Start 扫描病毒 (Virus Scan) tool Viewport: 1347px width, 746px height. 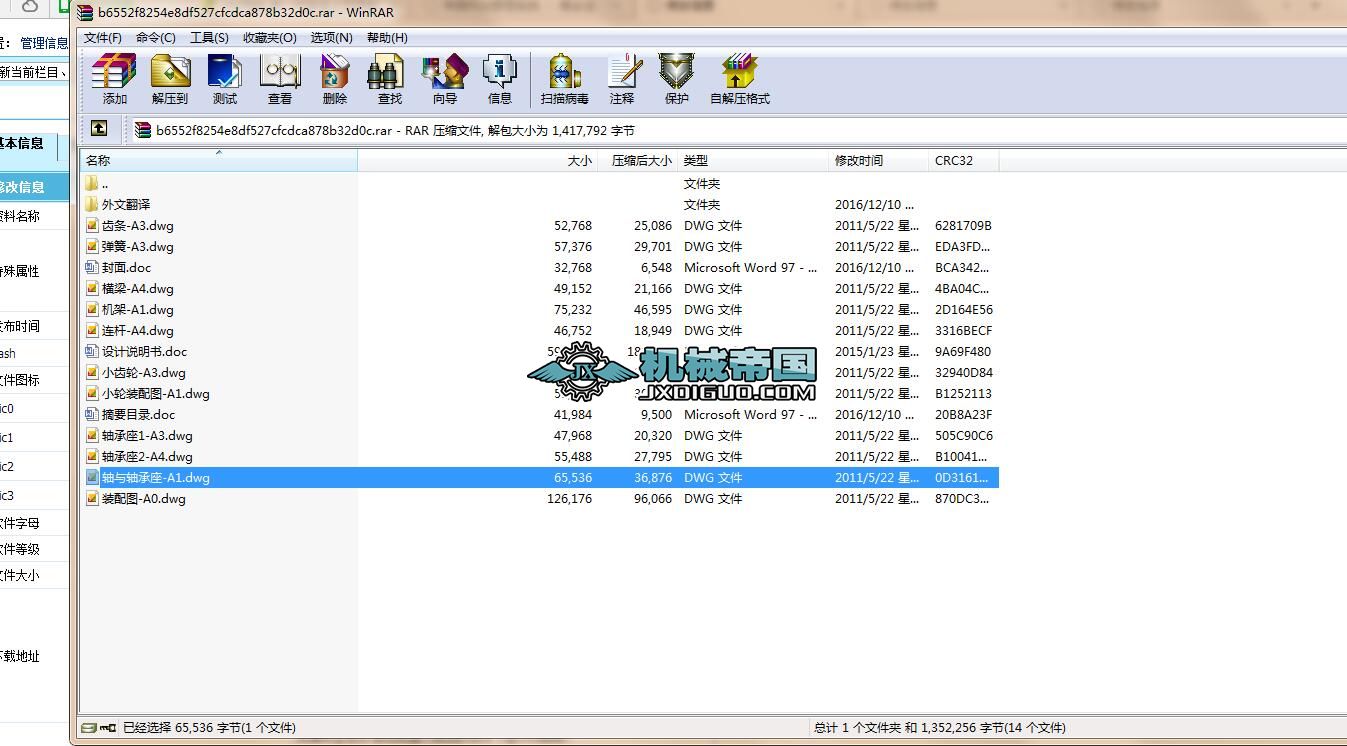565,72
